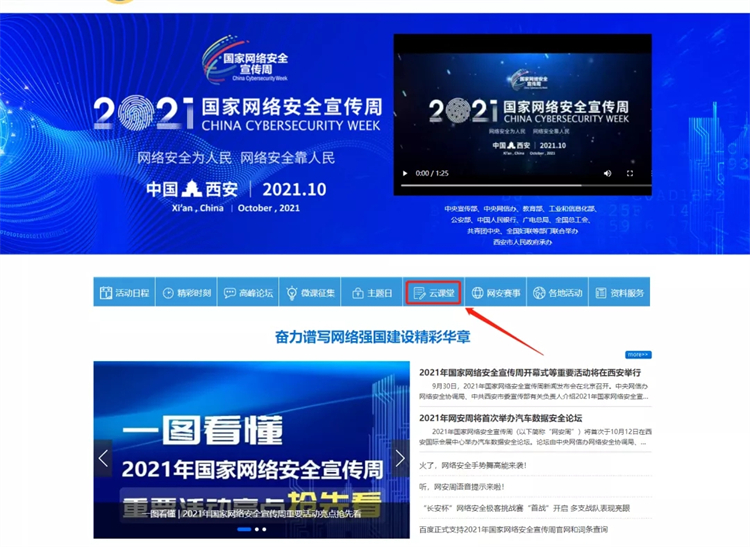This screenshot has width=750, height=547.
Task: Select the third carousel indicator dot
Action: 265,529
